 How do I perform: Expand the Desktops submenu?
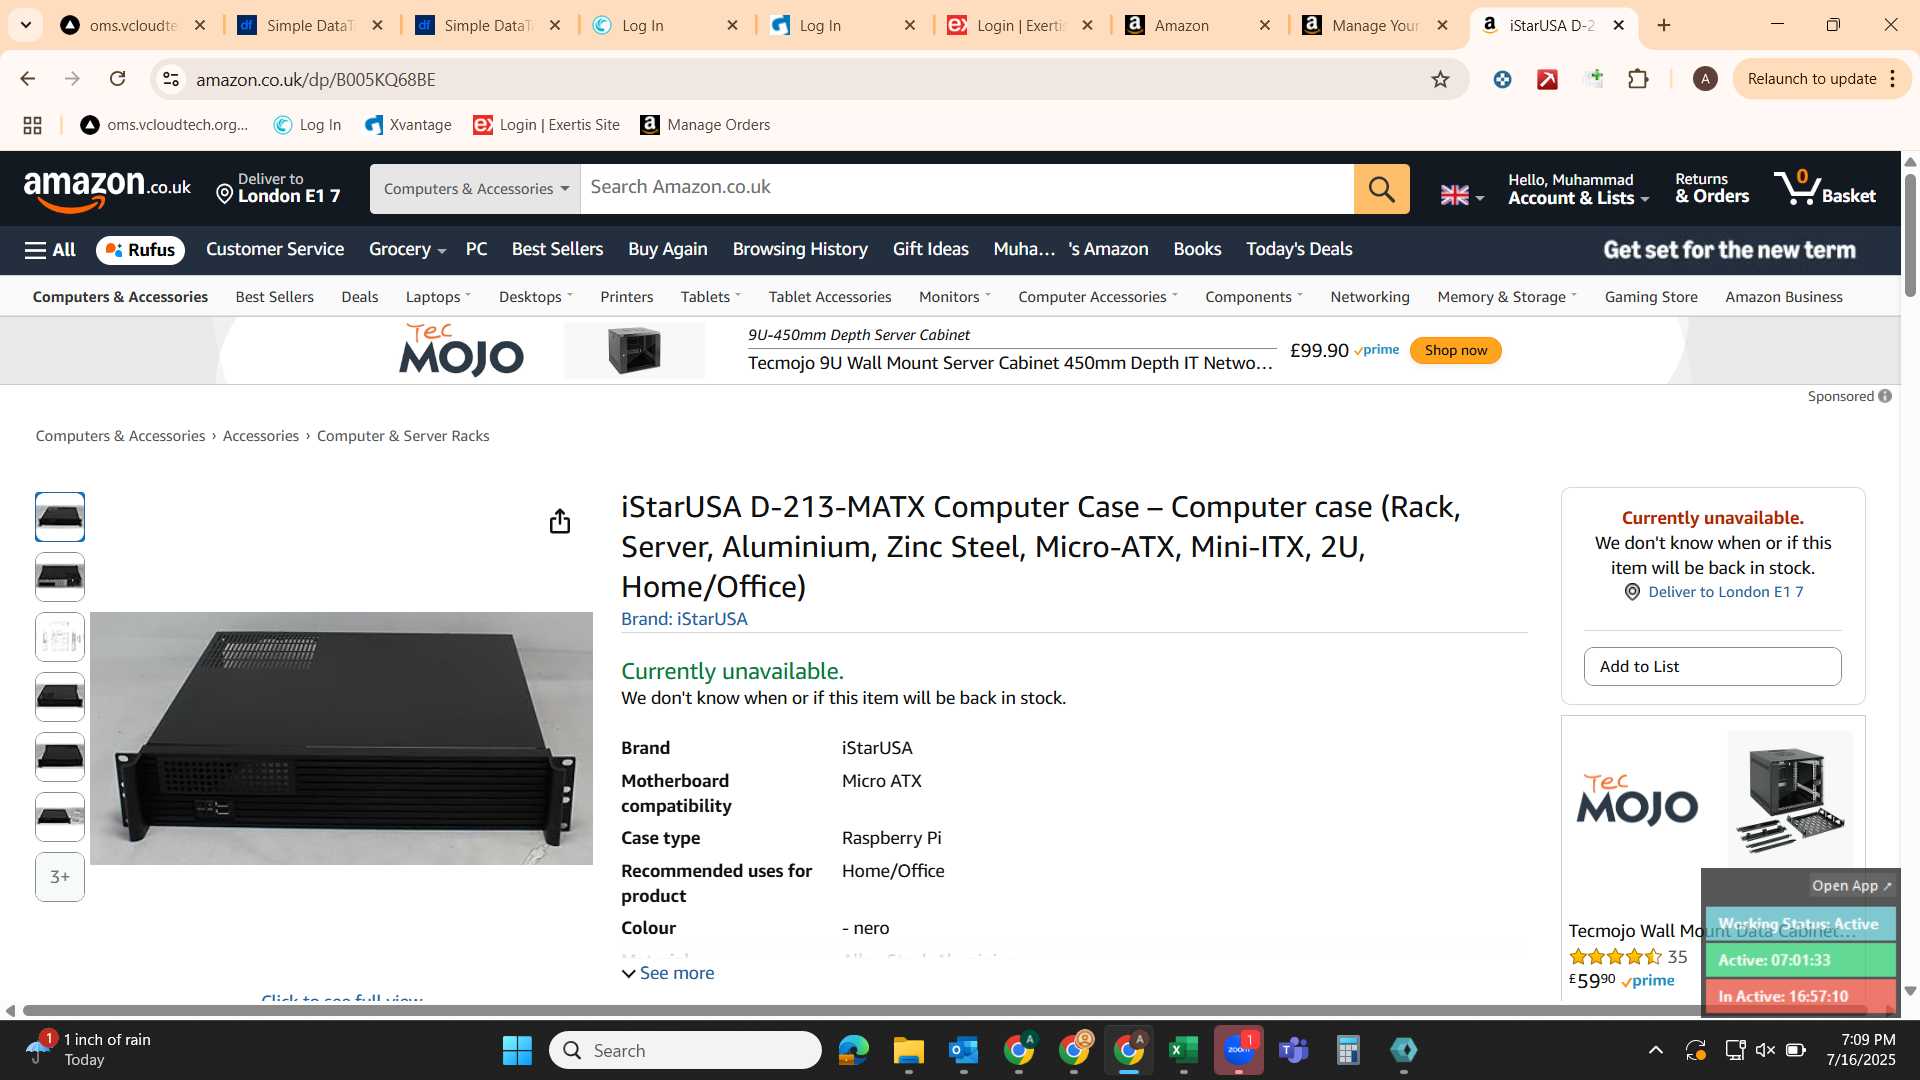tap(535, 297)
